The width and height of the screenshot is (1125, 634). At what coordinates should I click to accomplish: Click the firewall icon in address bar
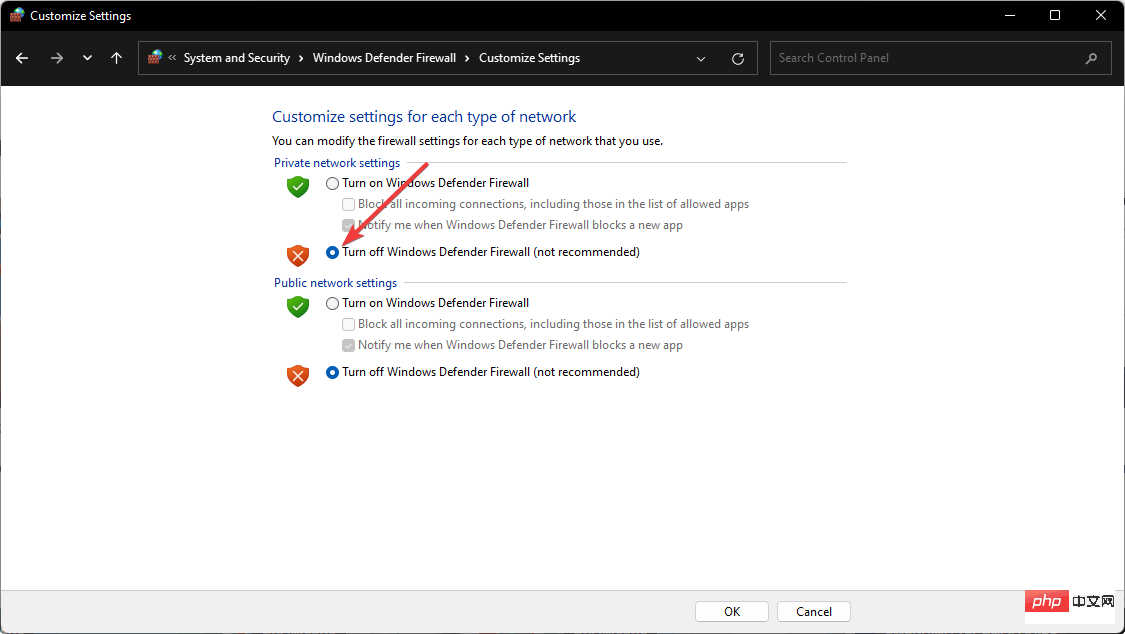tap(155, 58)
